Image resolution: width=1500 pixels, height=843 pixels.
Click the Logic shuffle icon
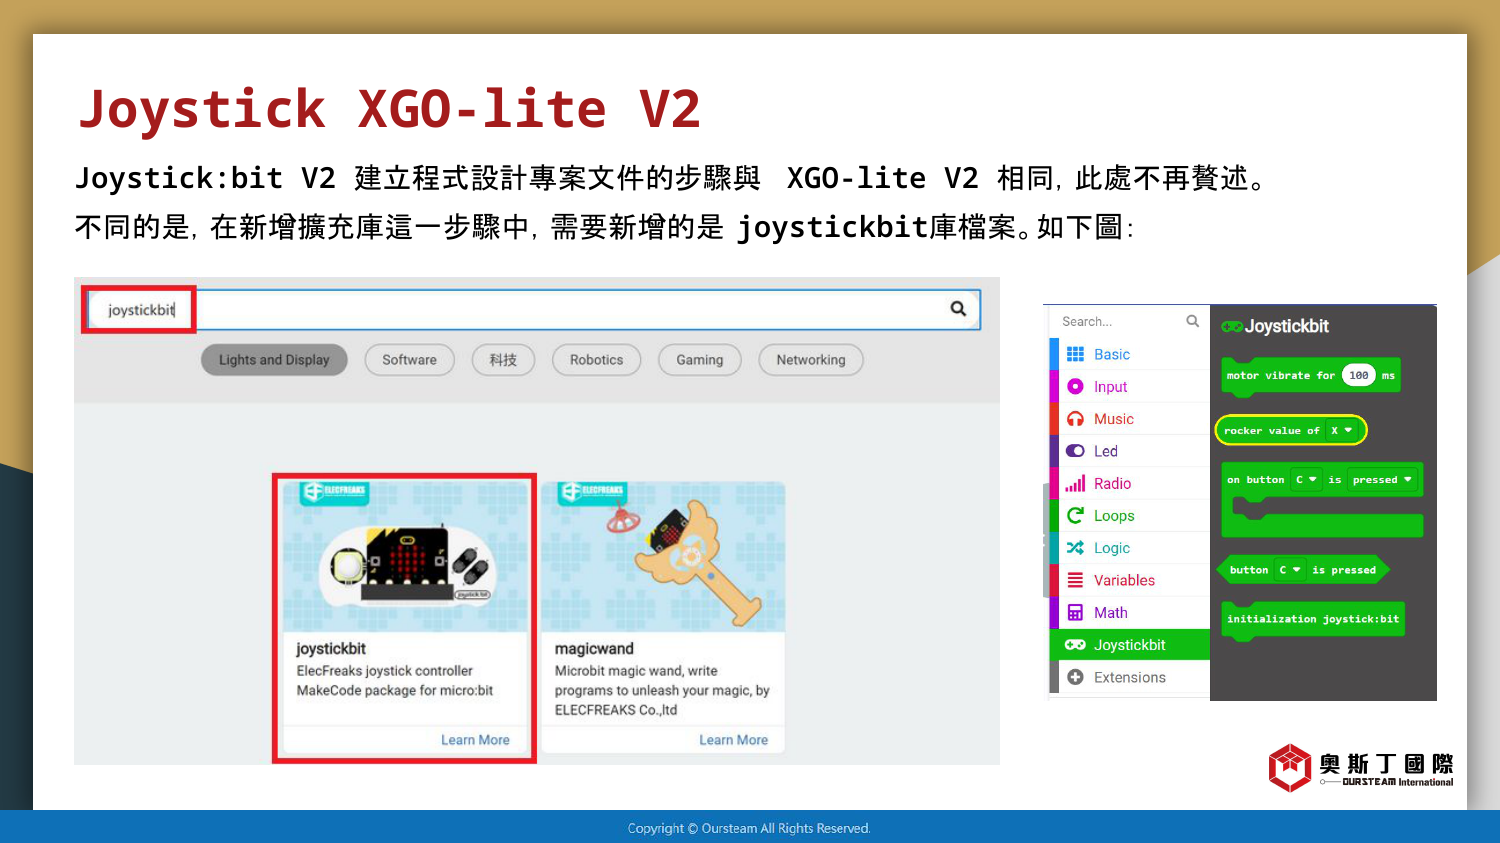1075,548
